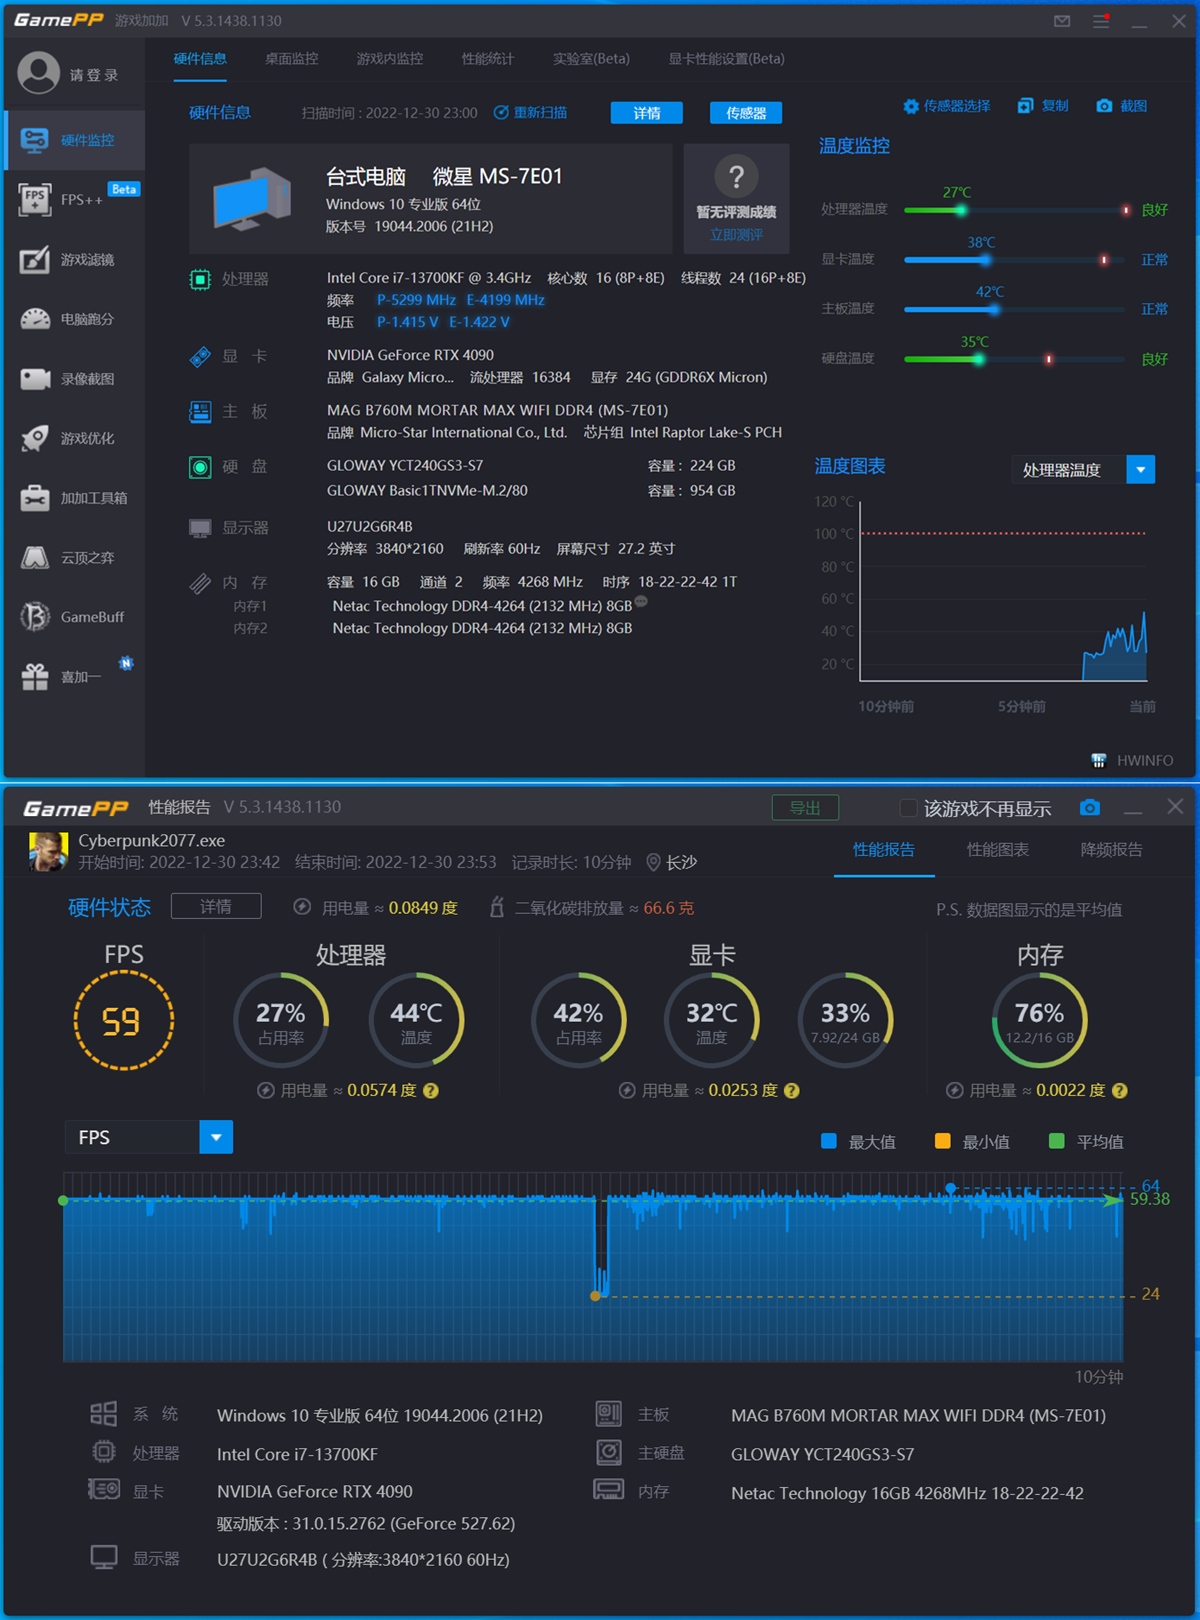Click the 显卡 32°C 温度 gauge
Viewport: 1200px width, 1620px height.
click(711, 1020)
